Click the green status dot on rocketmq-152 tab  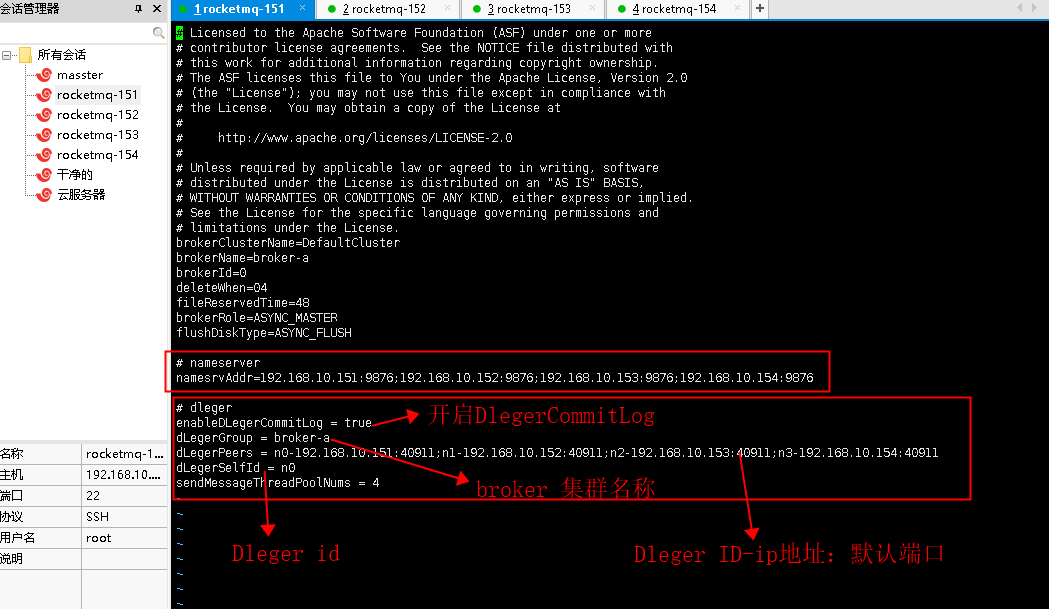click(x=332, y=8)
